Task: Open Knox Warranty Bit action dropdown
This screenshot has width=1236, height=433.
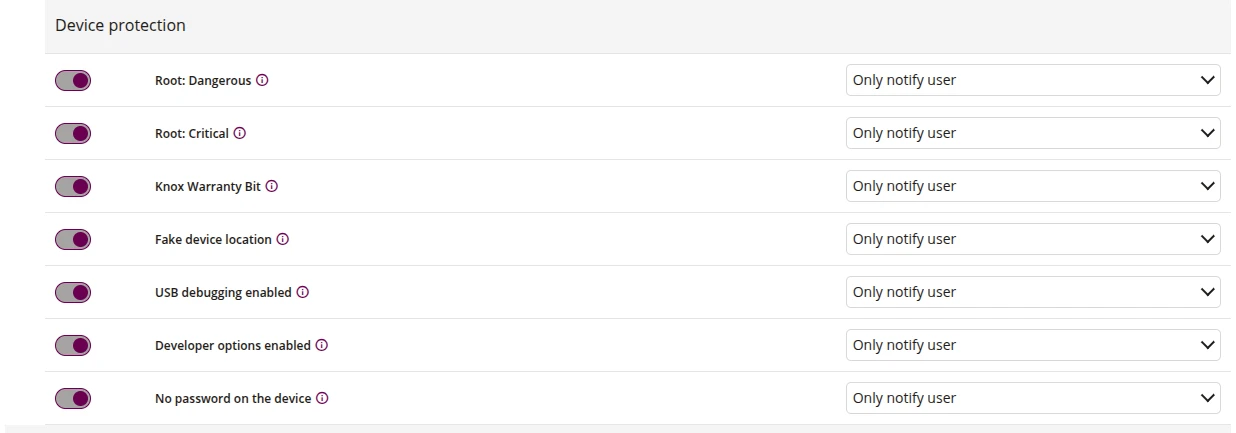Action: tap(1033, 186)
